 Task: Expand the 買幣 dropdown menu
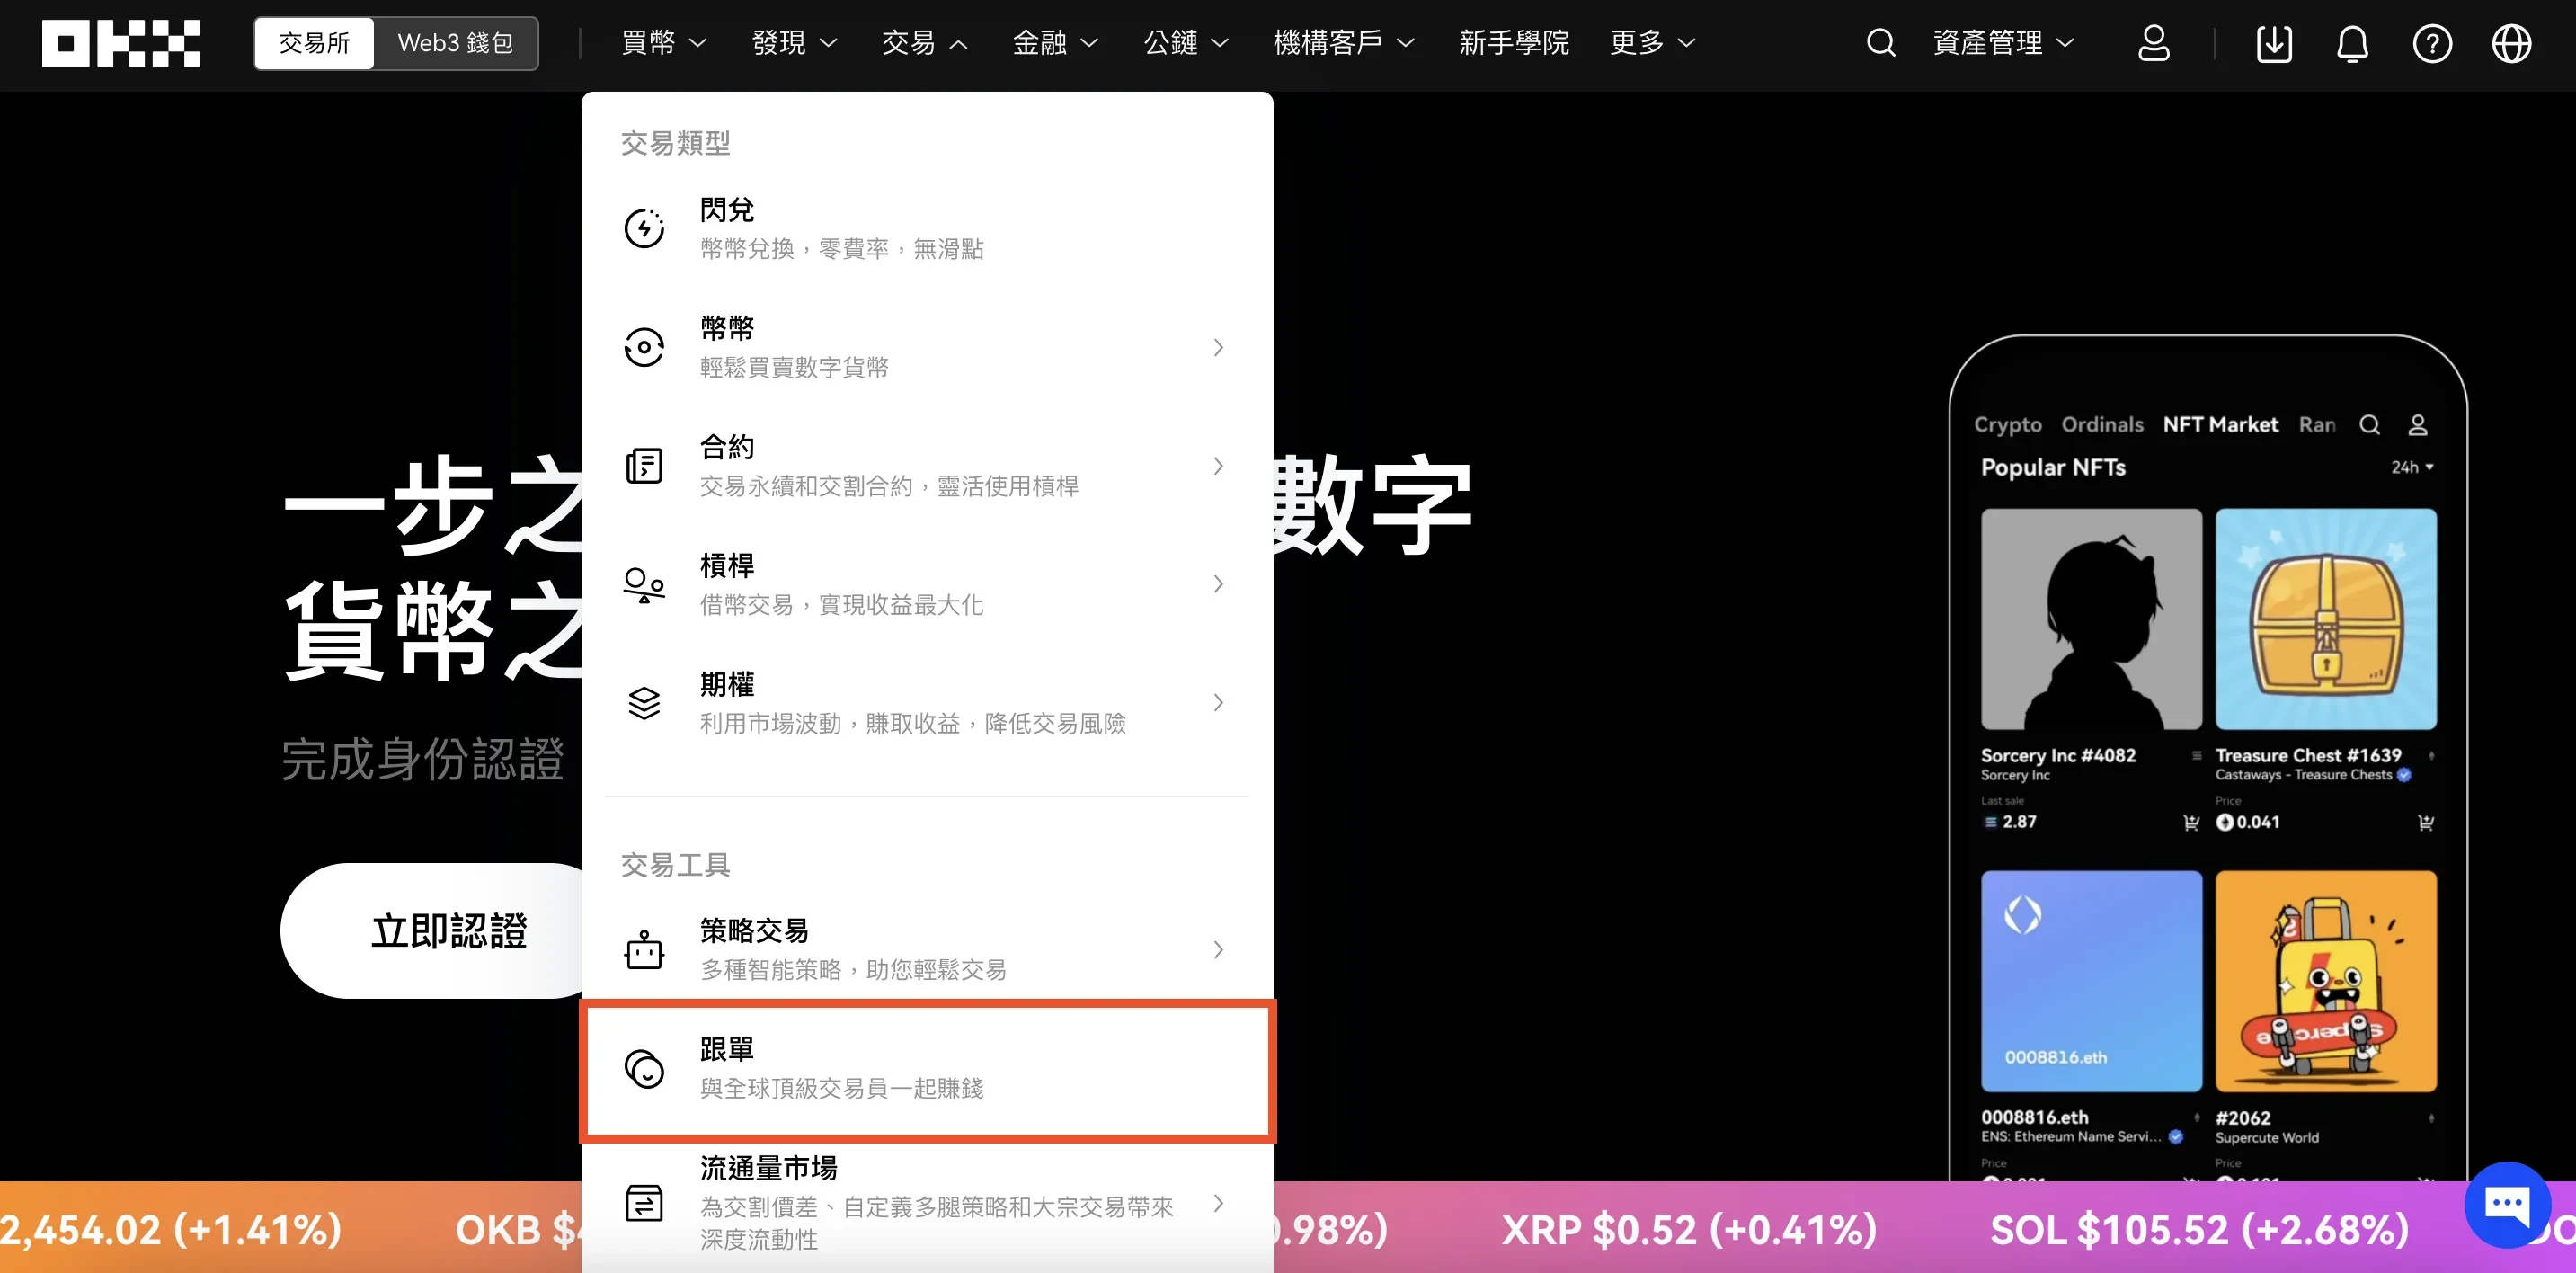click(664, 43)
